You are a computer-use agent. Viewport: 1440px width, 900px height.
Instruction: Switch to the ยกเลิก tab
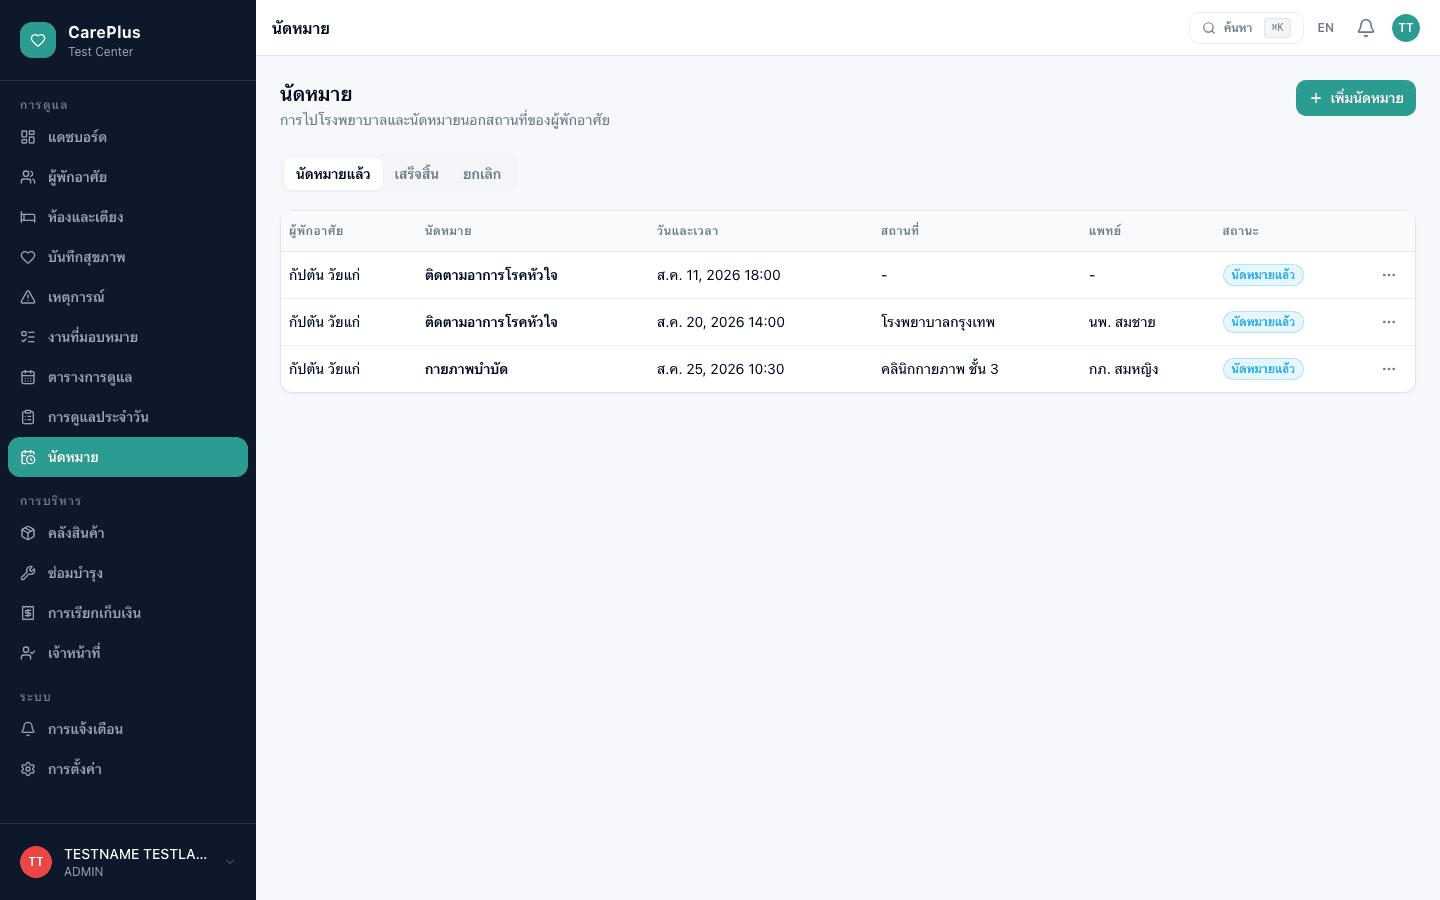point(482,174)
